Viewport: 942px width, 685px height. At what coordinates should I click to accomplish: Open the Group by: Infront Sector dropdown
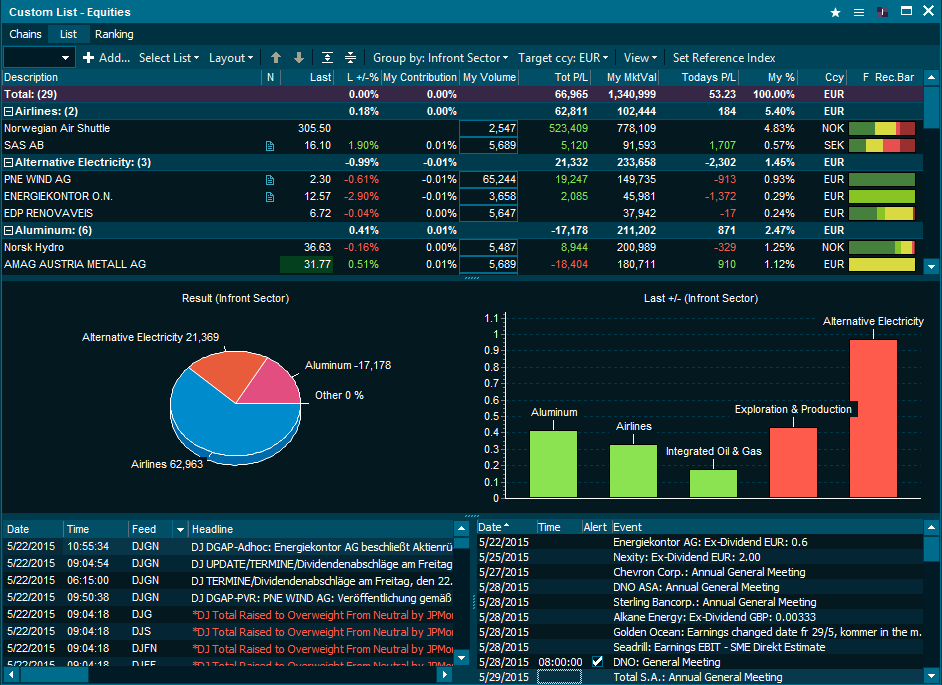pos(440,58)
